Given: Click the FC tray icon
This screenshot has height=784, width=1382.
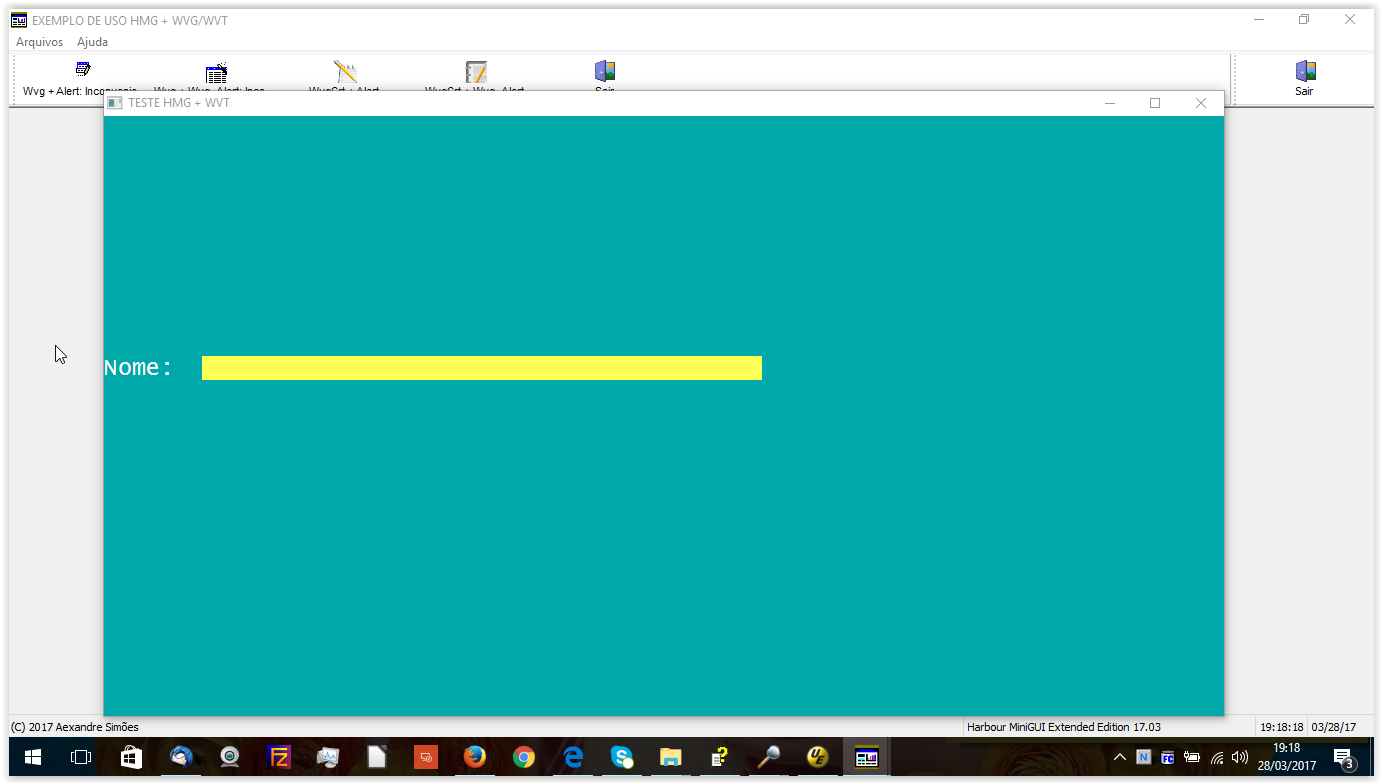Looking at the screenshot, I should pos(1168,758).
